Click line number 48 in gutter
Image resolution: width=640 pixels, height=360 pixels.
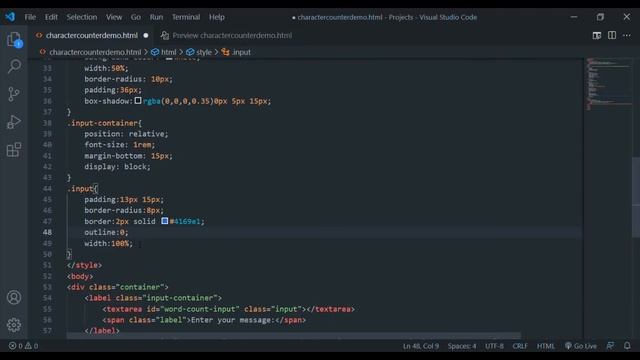point(47,232)
